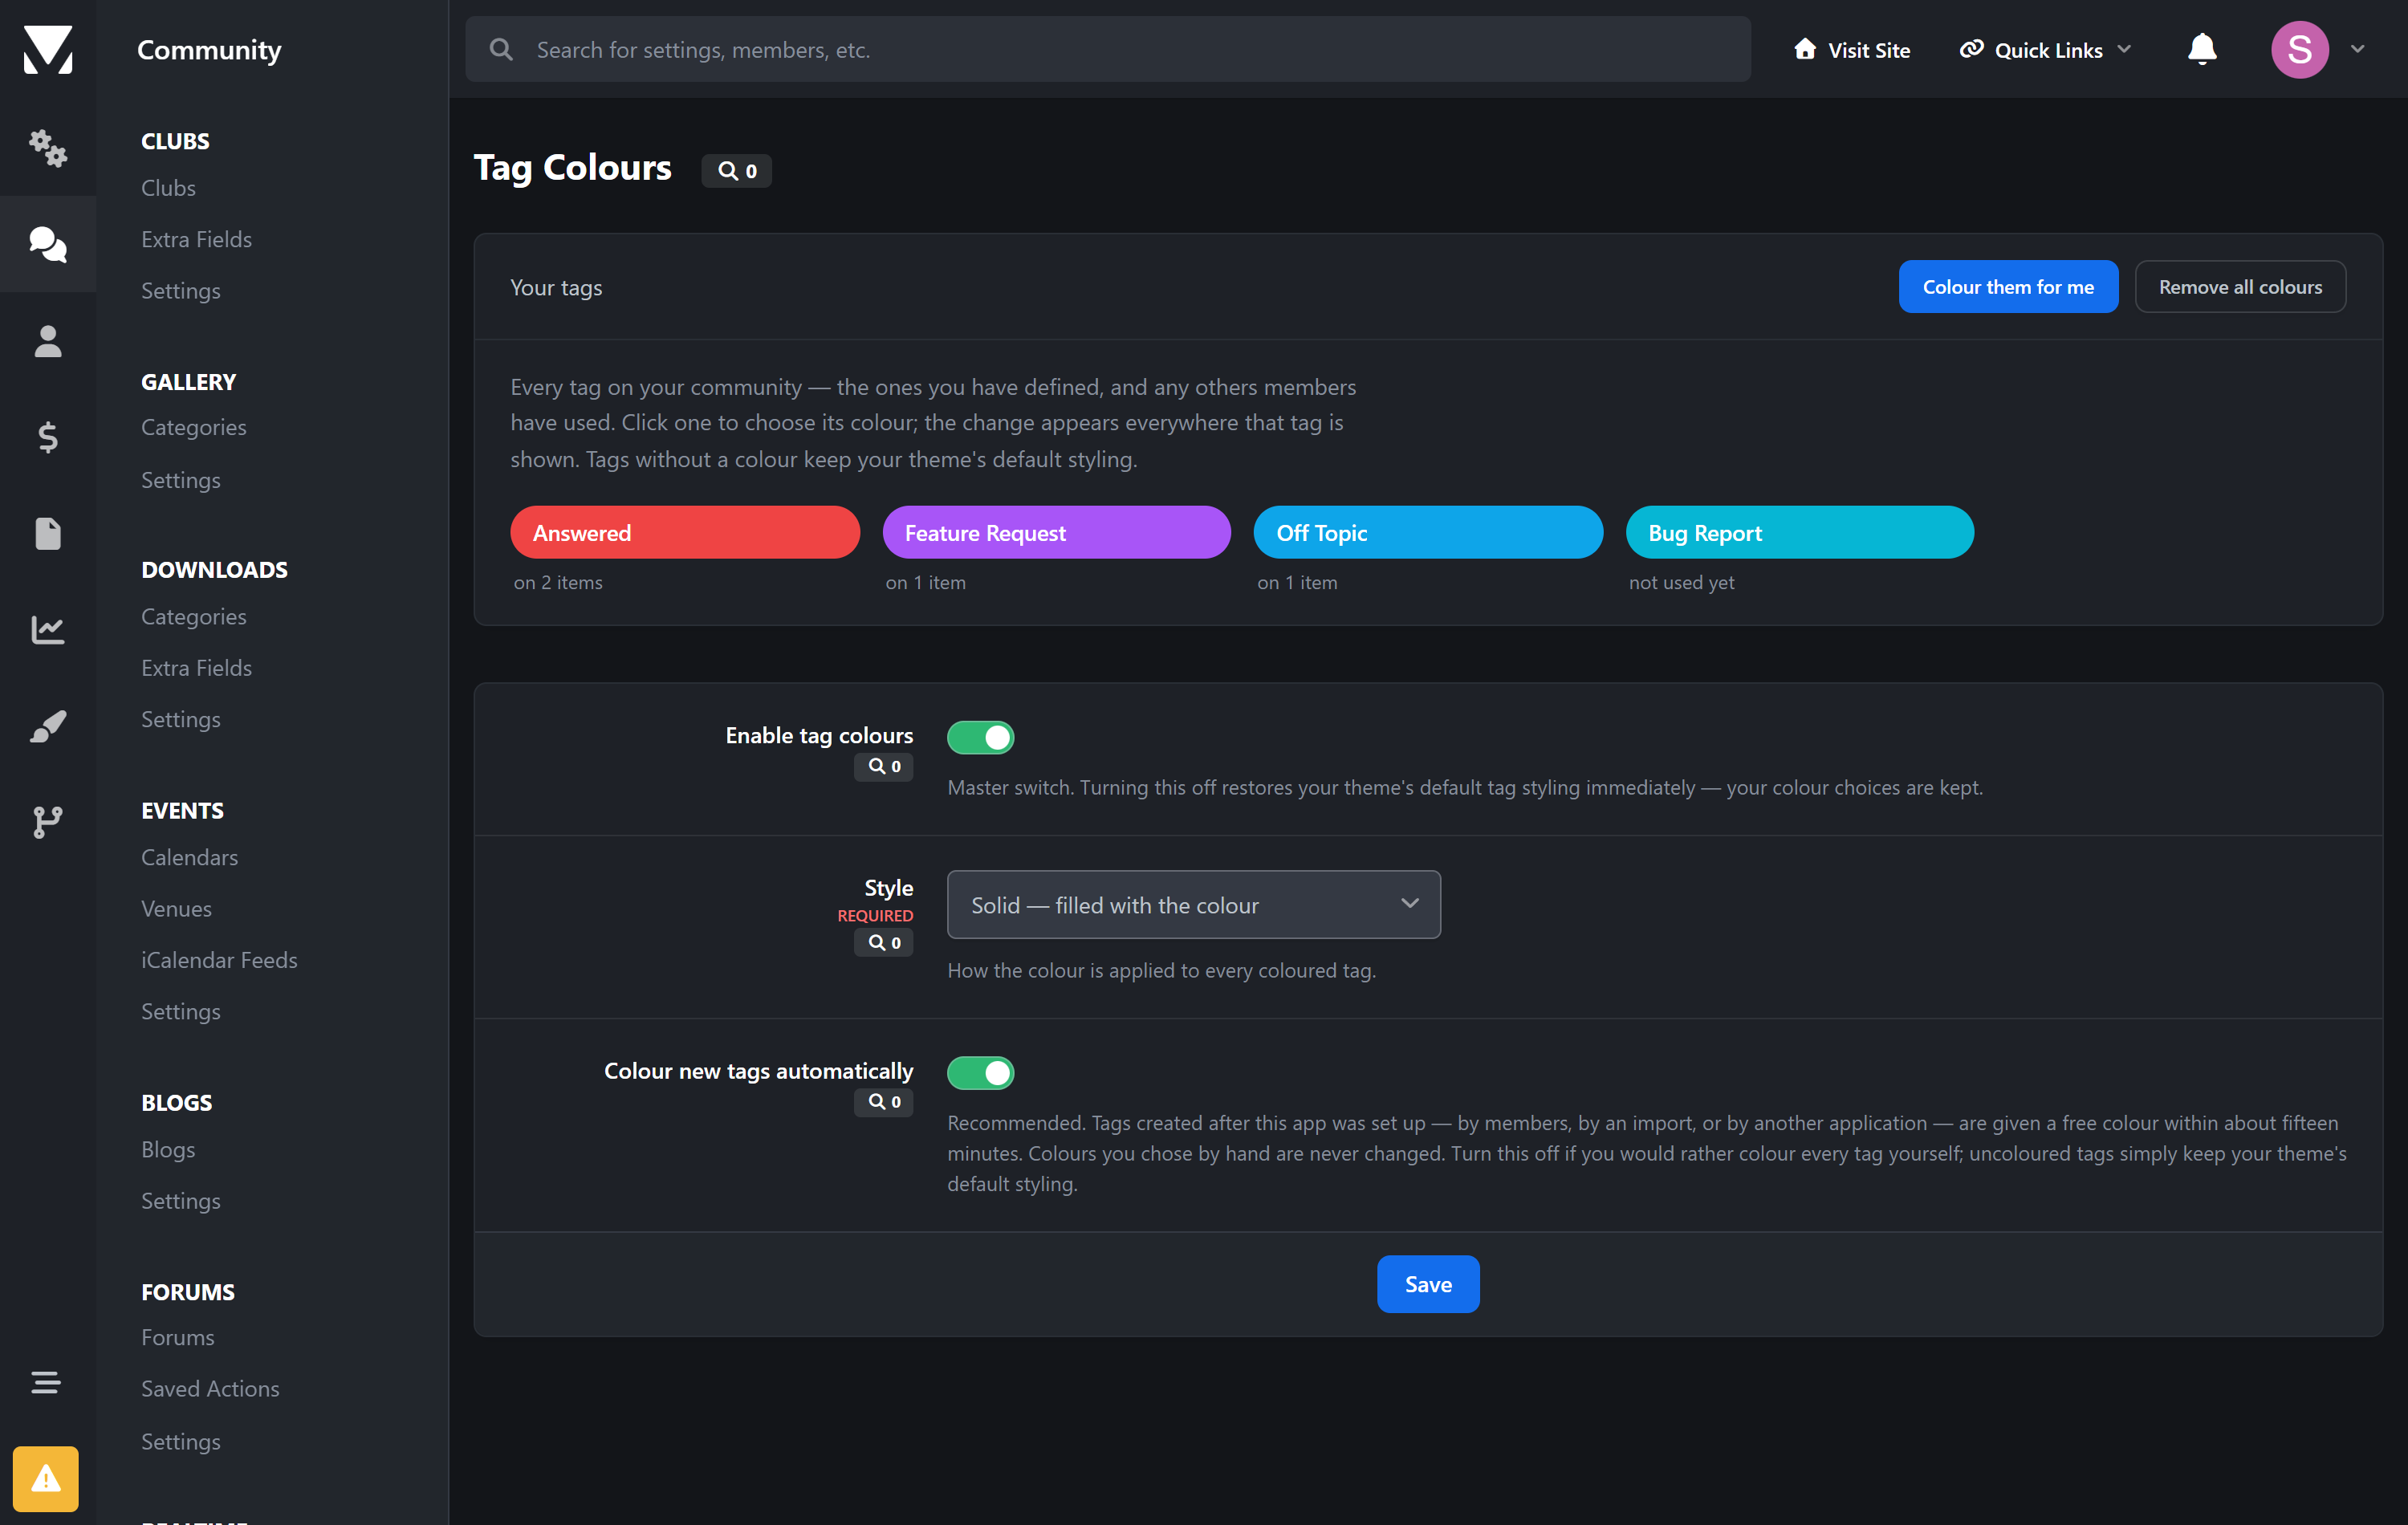The image size is (2408, 1525).
Task: Click the CLUBS section heading
Action: coord(175,141)
